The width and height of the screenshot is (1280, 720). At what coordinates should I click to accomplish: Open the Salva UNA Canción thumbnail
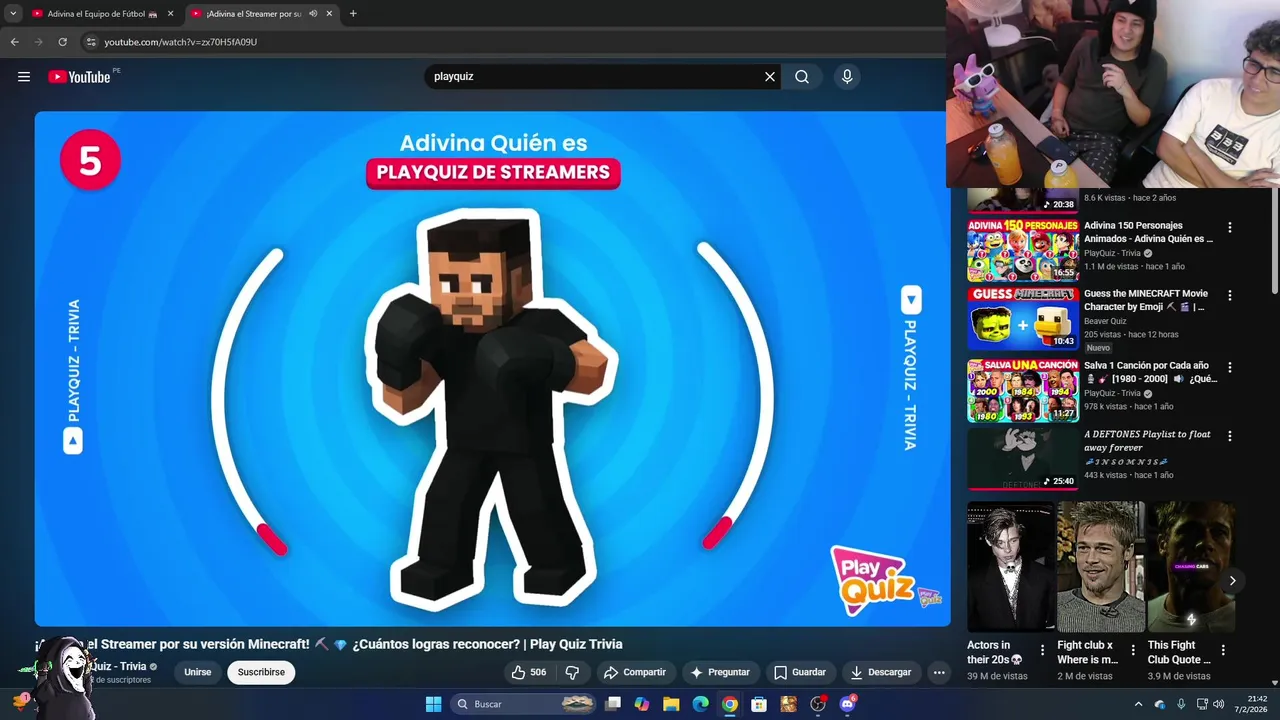pos(1022,390)
